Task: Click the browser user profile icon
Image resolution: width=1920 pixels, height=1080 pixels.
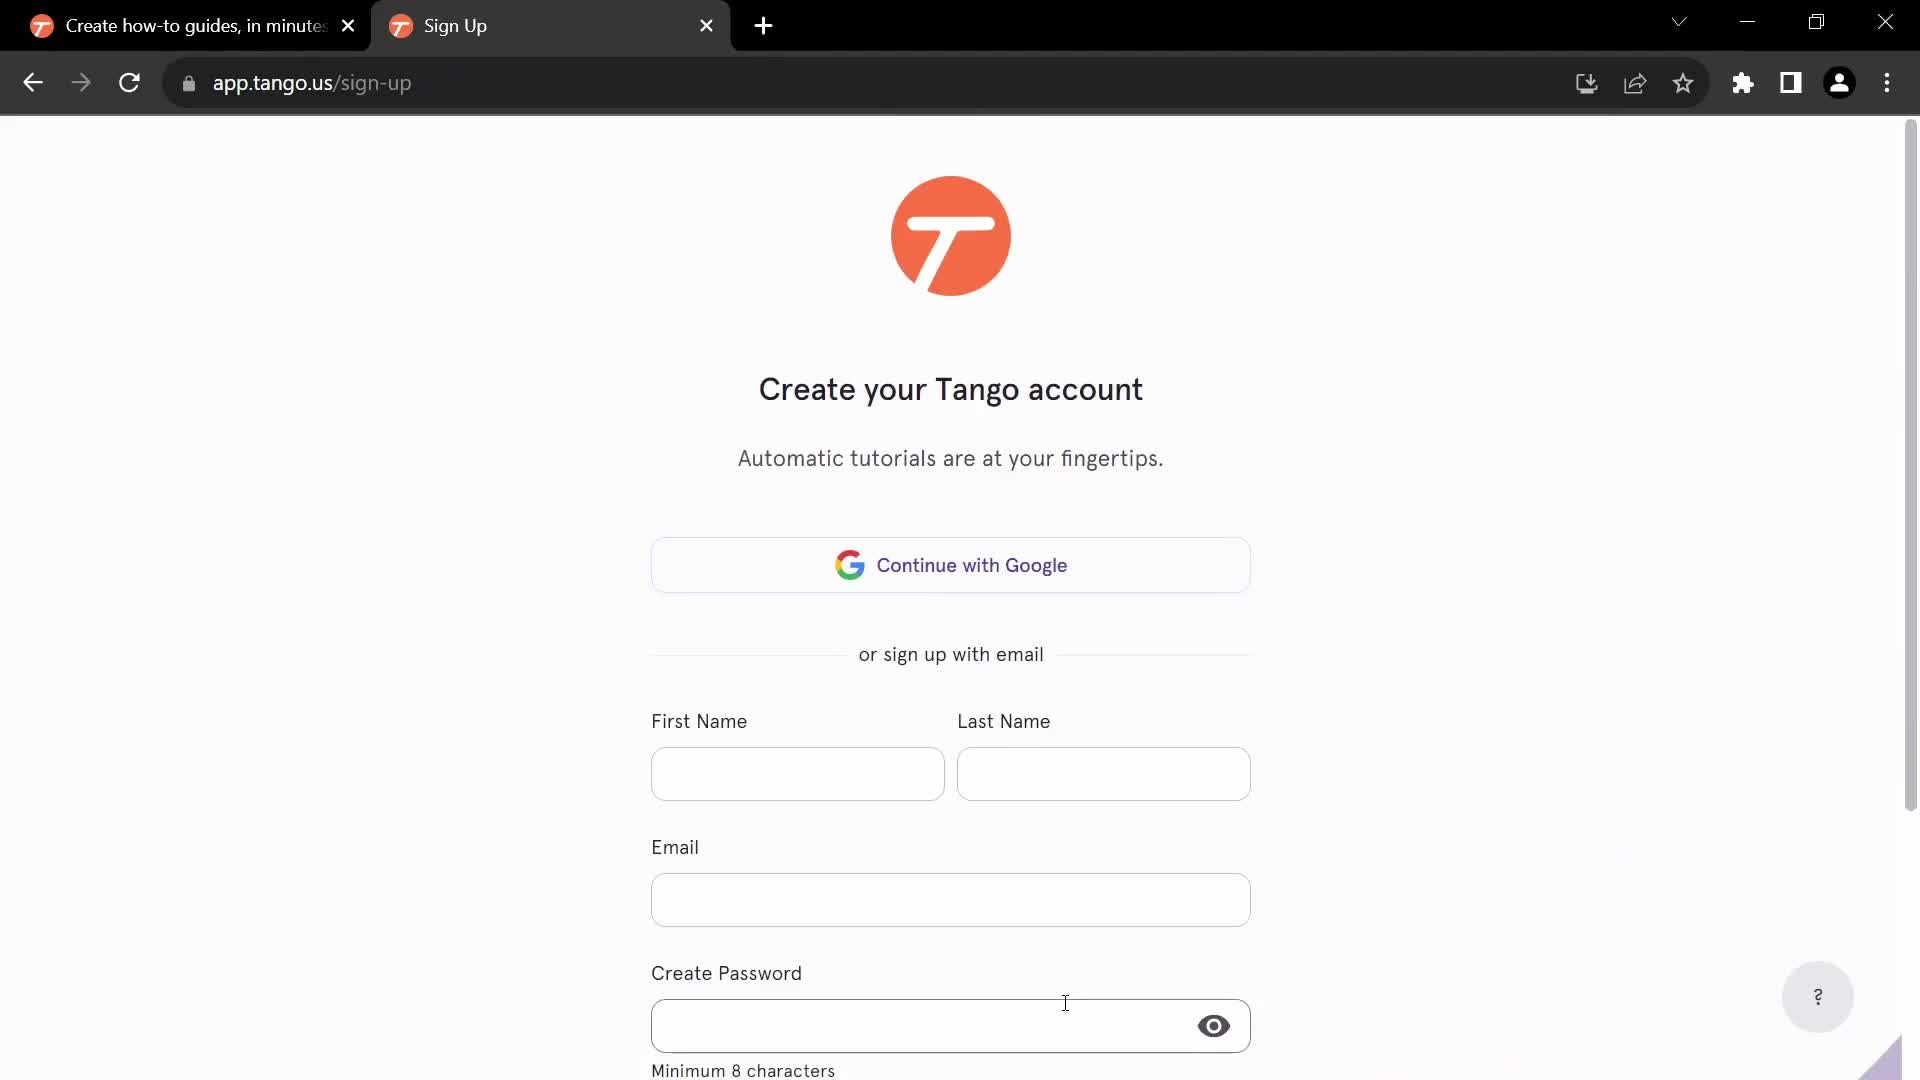Action: [x=1841, y=82]
